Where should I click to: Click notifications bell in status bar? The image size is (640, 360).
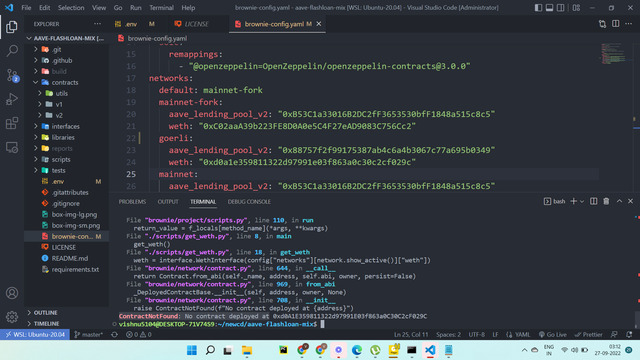pos(629,335)
